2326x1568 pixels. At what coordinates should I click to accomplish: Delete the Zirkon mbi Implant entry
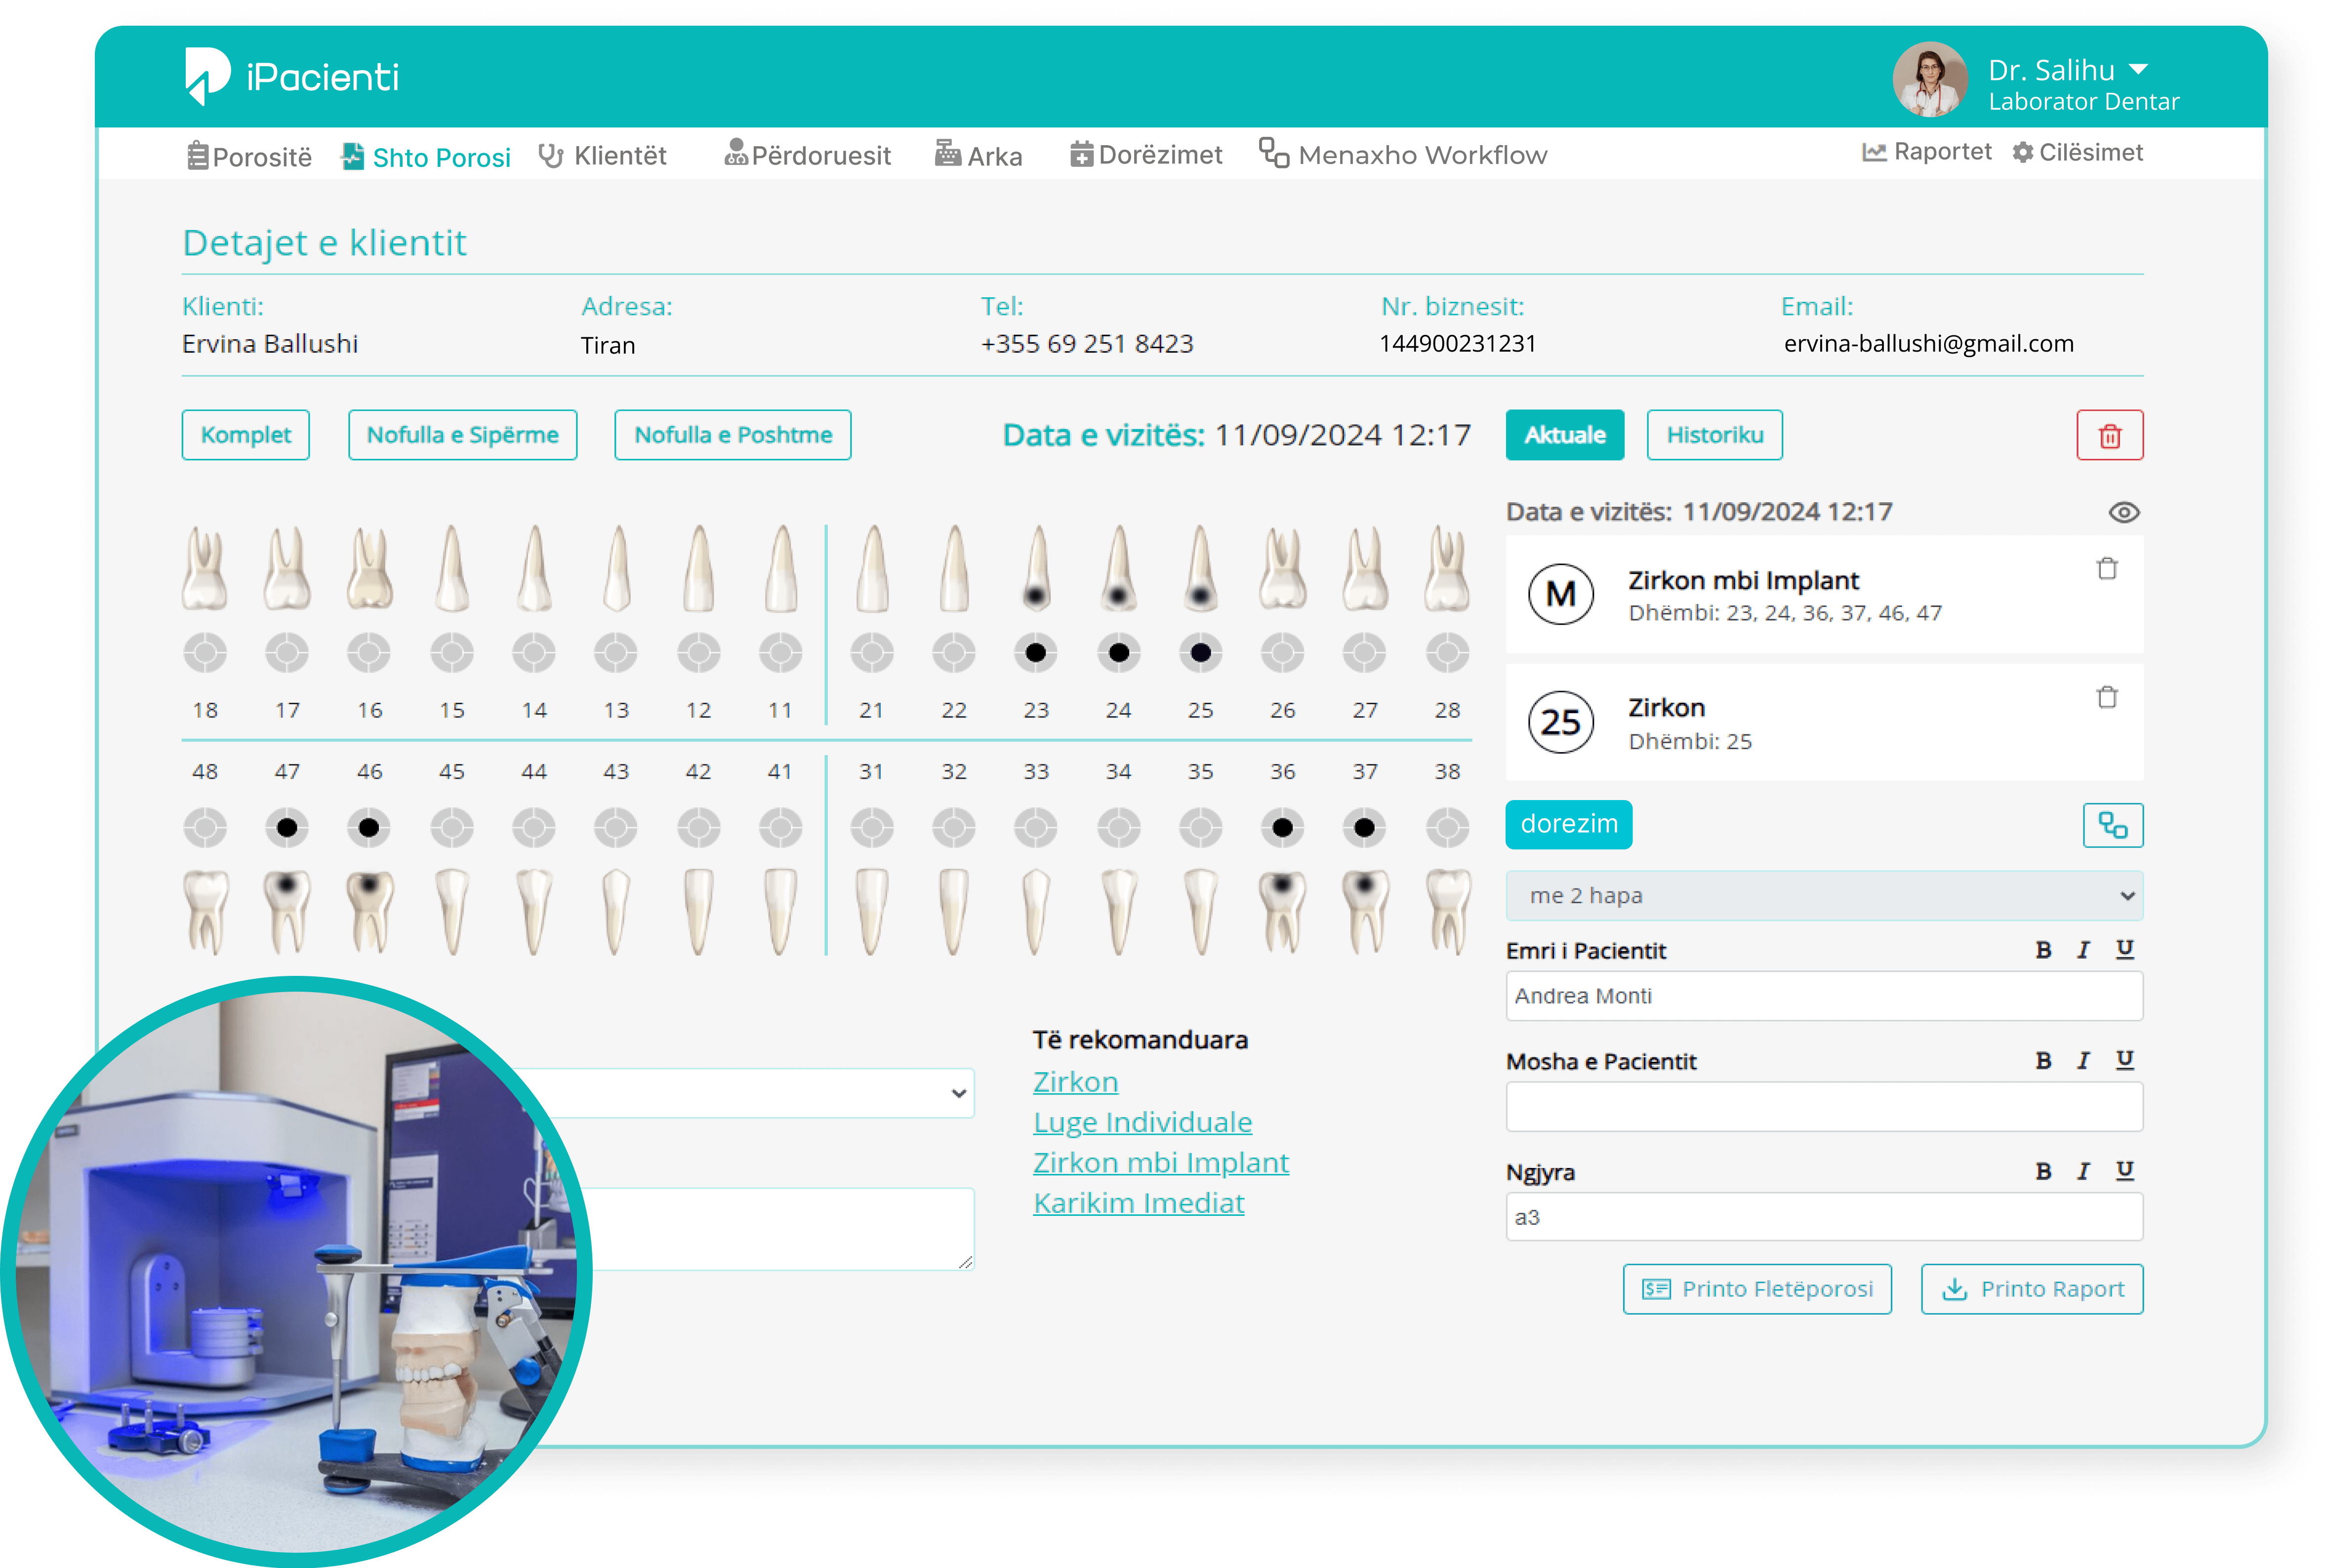point(2106,568)
